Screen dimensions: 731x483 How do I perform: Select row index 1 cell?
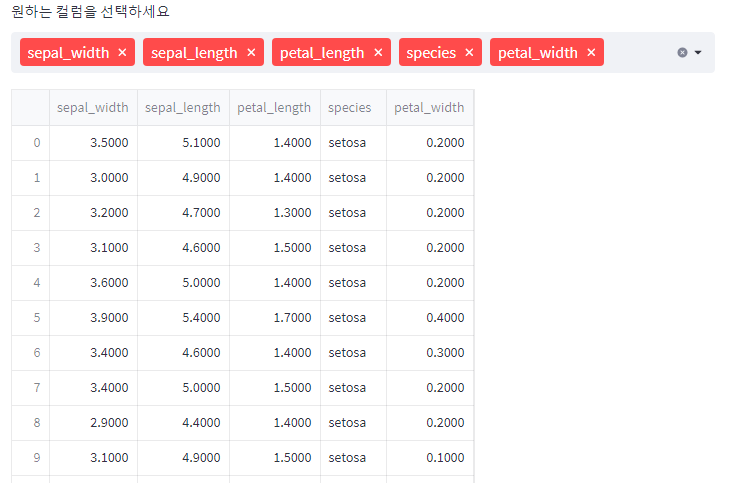[x=31, y=178]
